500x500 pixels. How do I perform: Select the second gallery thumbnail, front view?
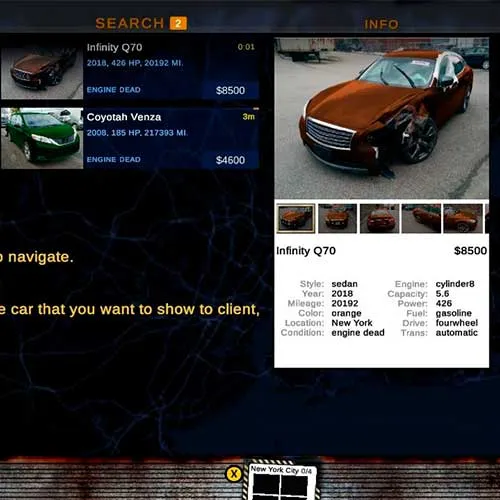click(337, 218)
